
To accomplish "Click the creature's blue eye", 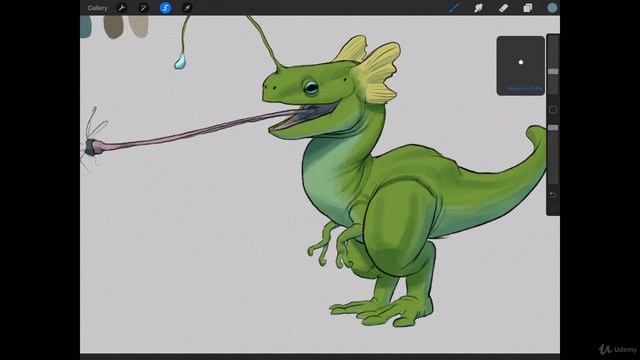I will pyautogui.click(x=311, y=87).
